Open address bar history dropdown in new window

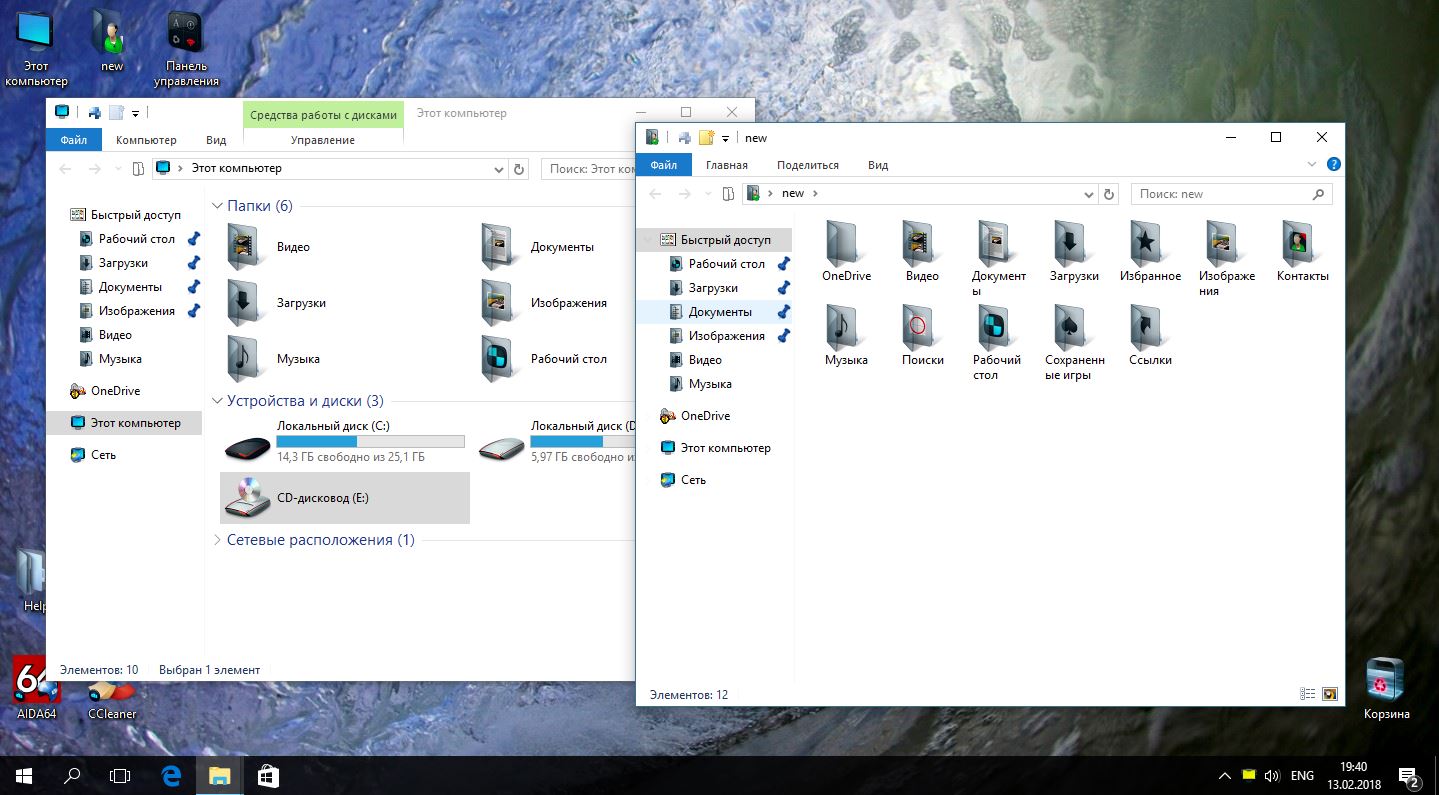point(1089,194)
